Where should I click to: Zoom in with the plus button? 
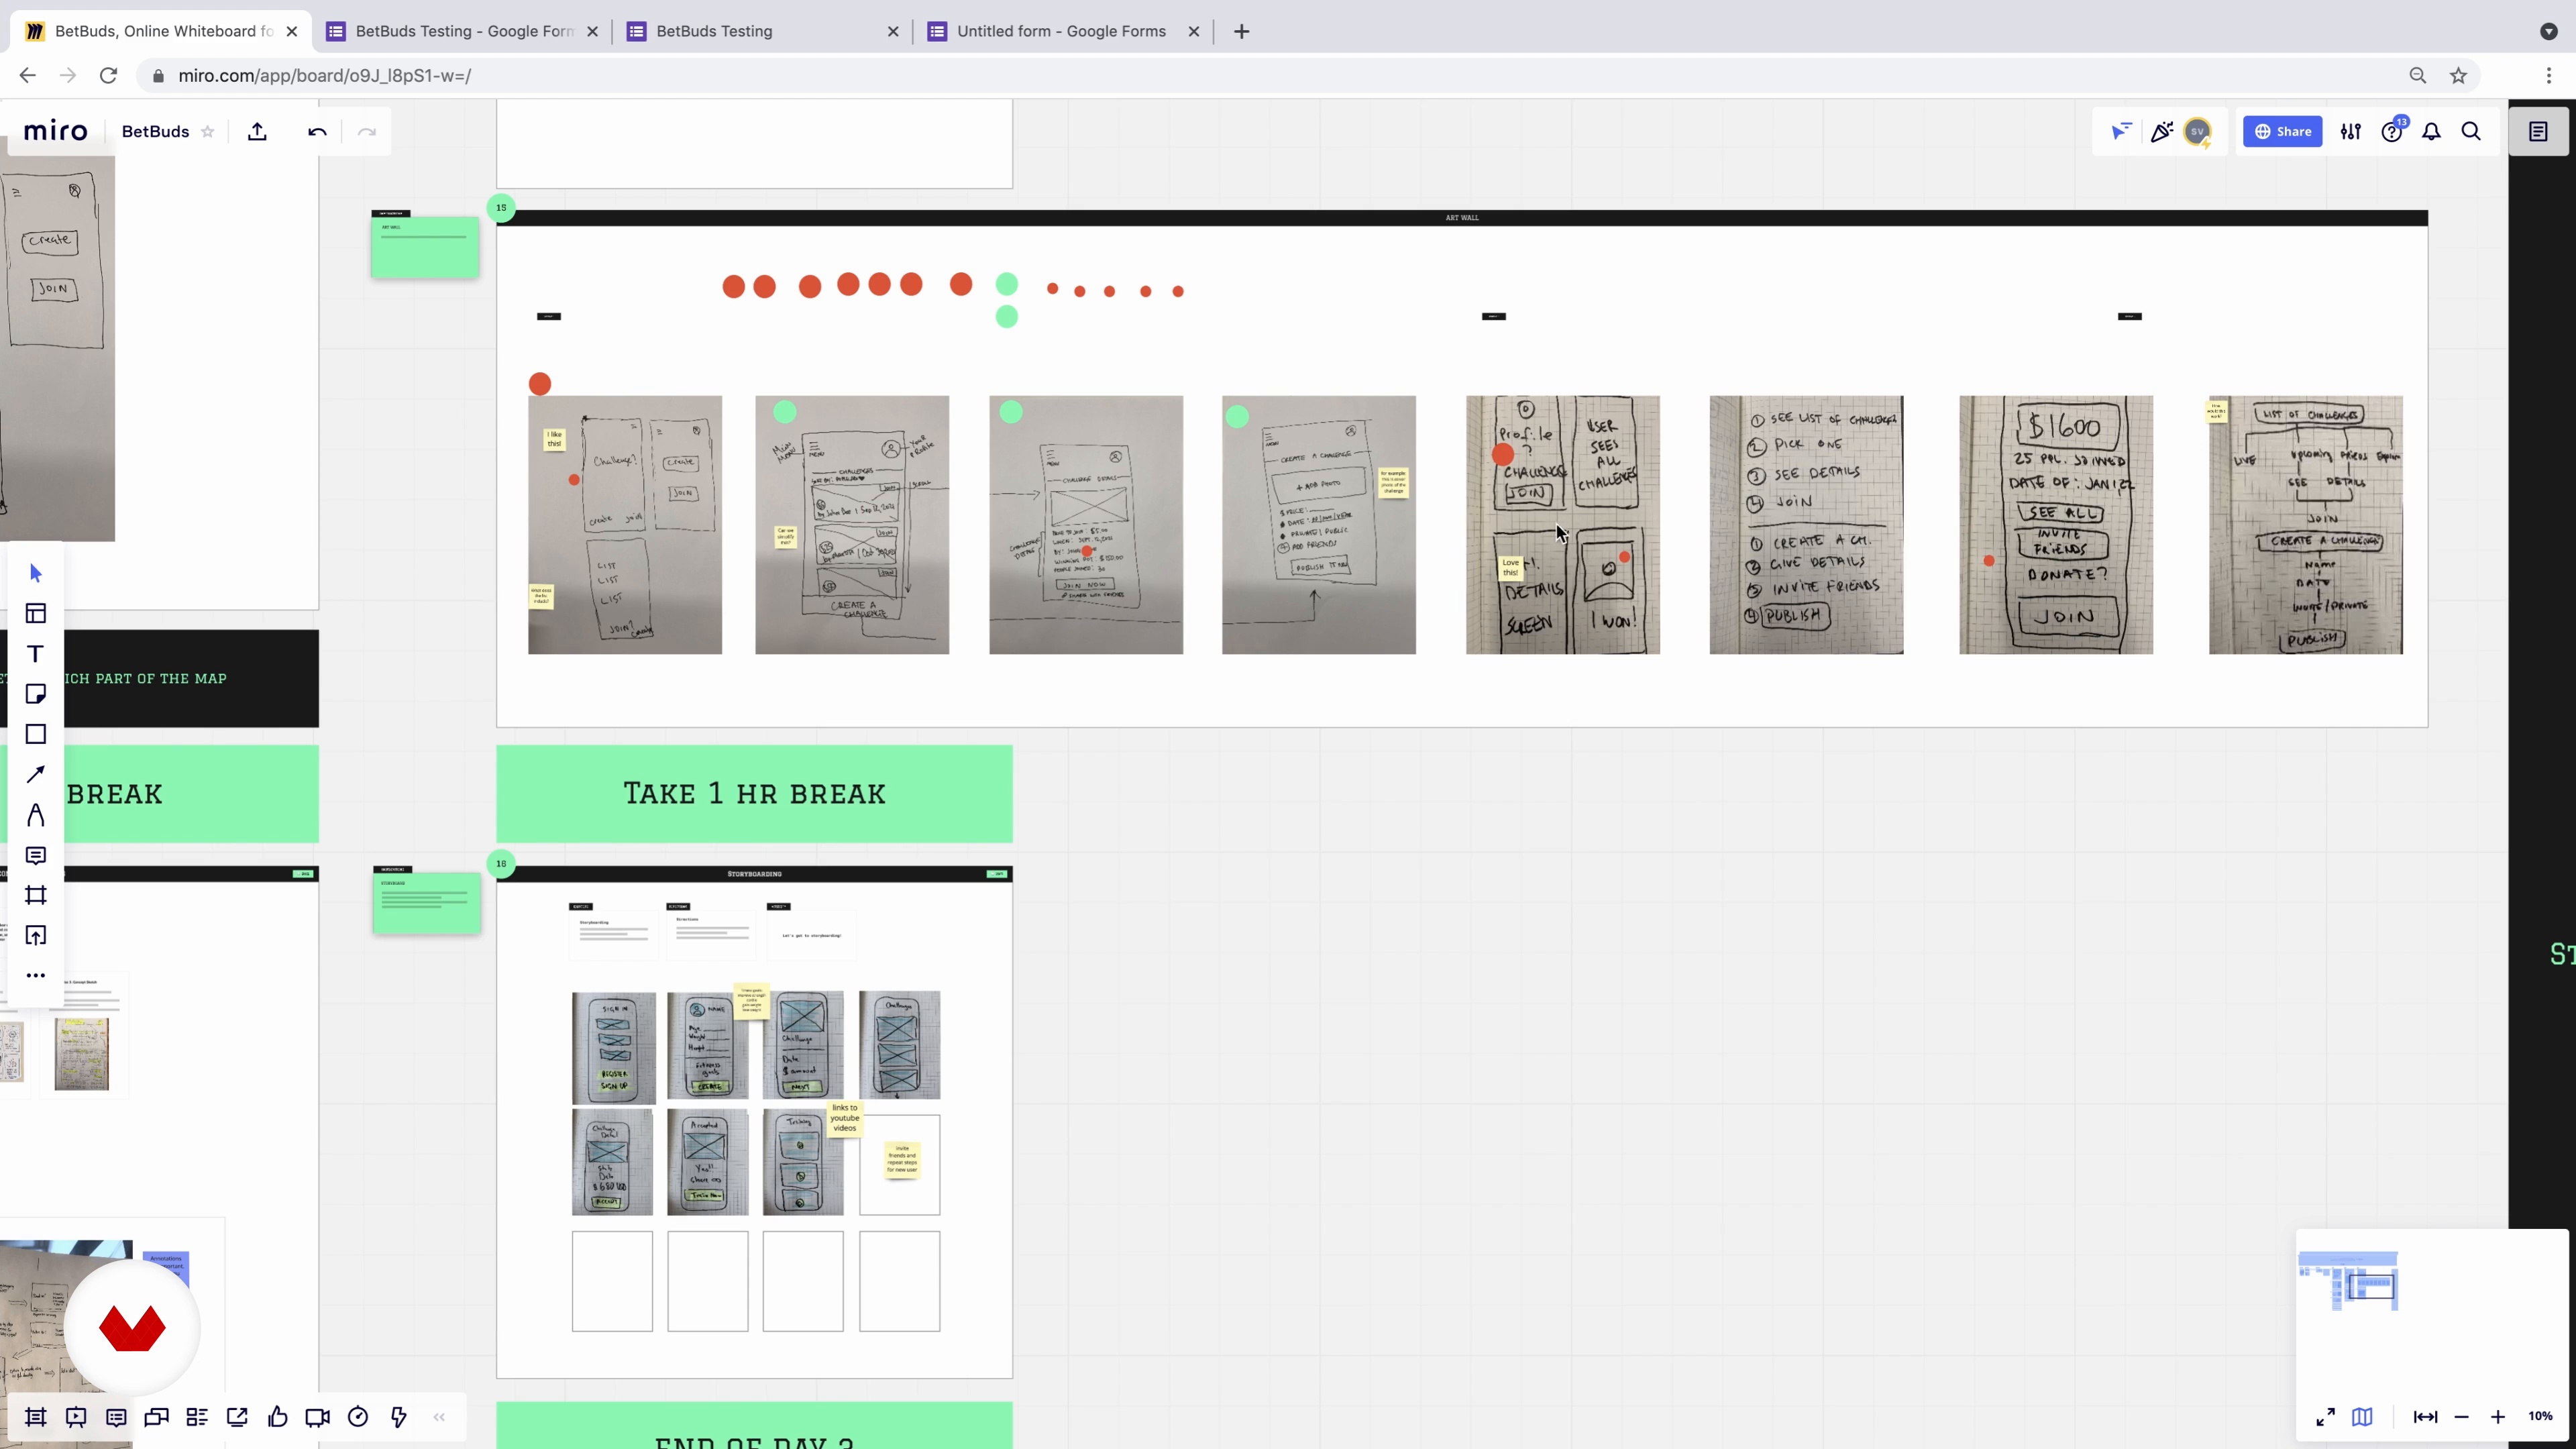(2498, 1417)
